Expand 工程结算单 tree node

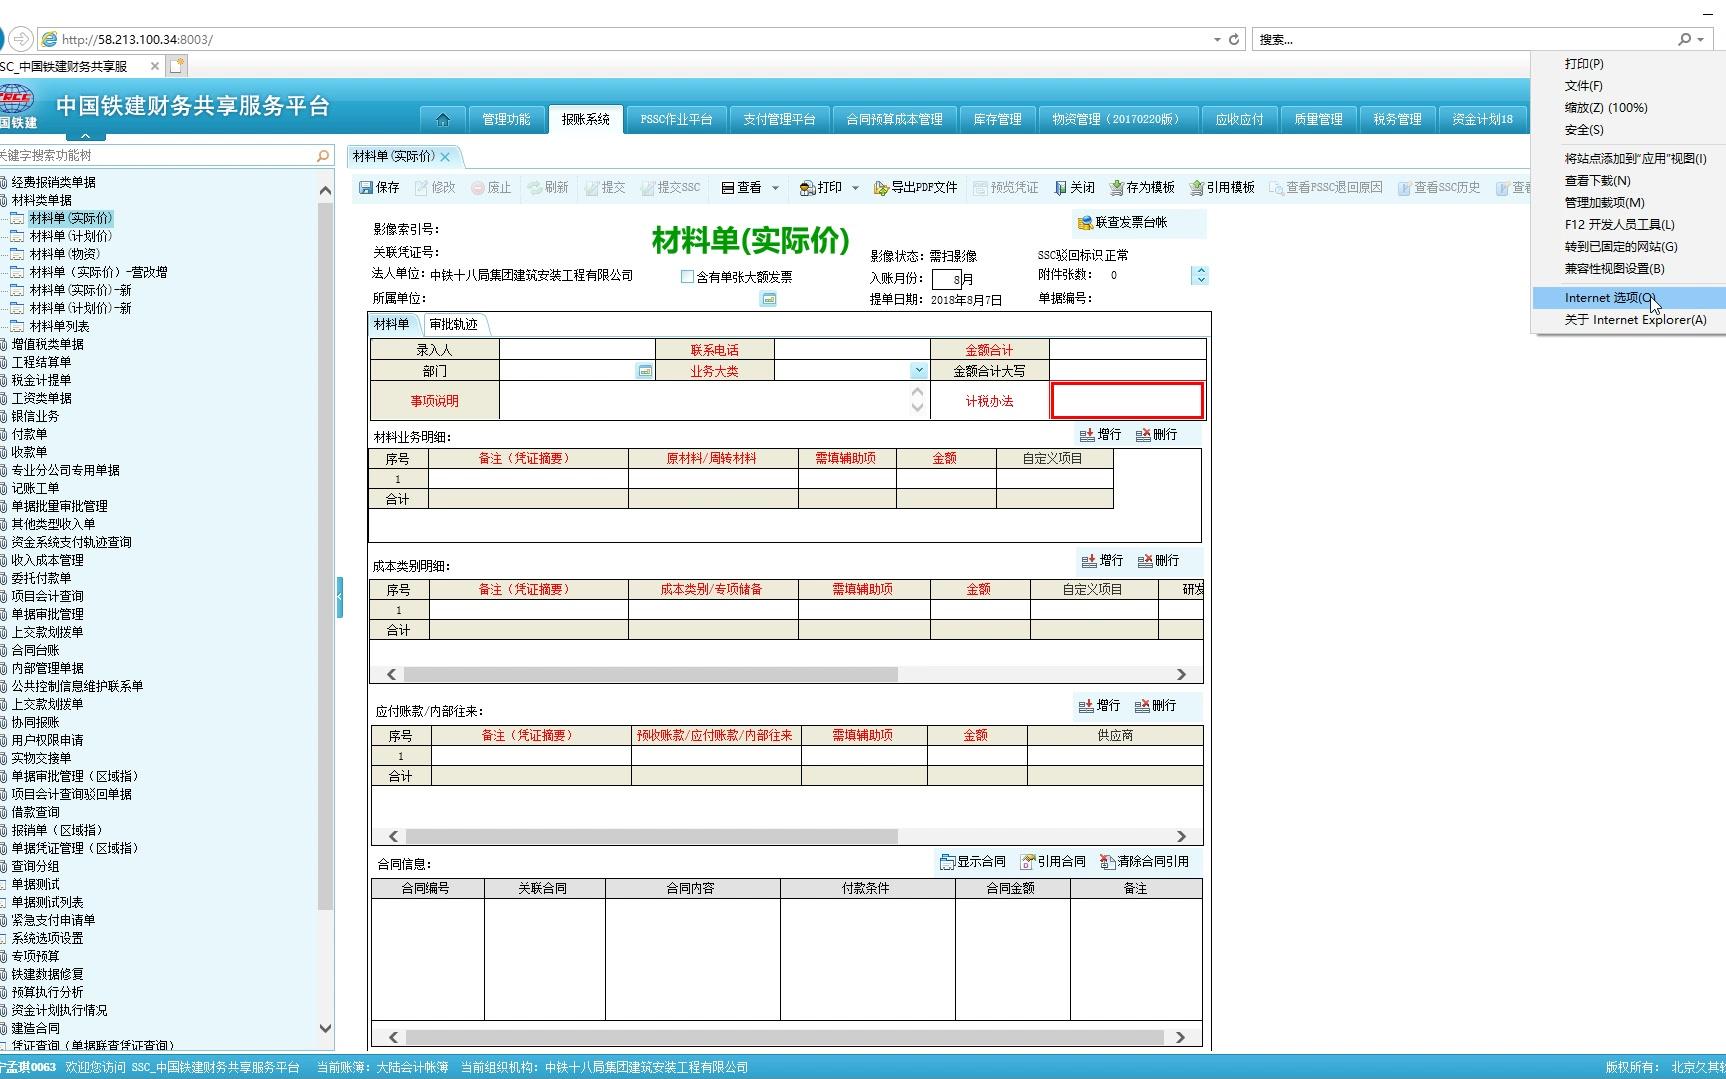[x=4, y=362]
